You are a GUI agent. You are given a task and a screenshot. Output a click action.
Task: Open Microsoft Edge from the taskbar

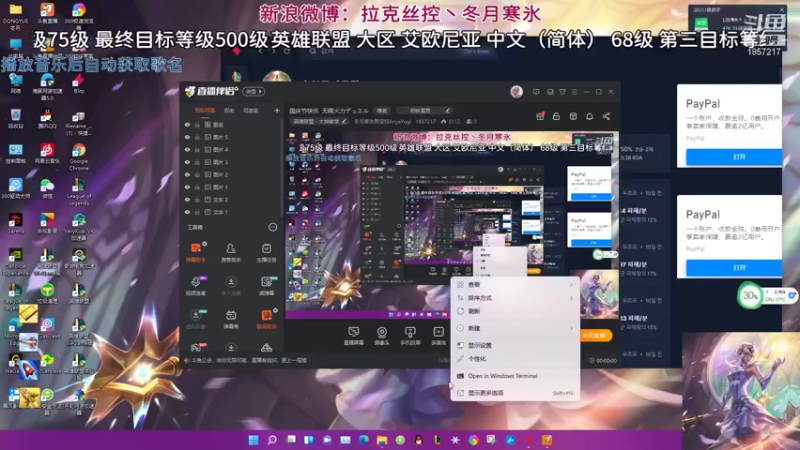point(364,440)
